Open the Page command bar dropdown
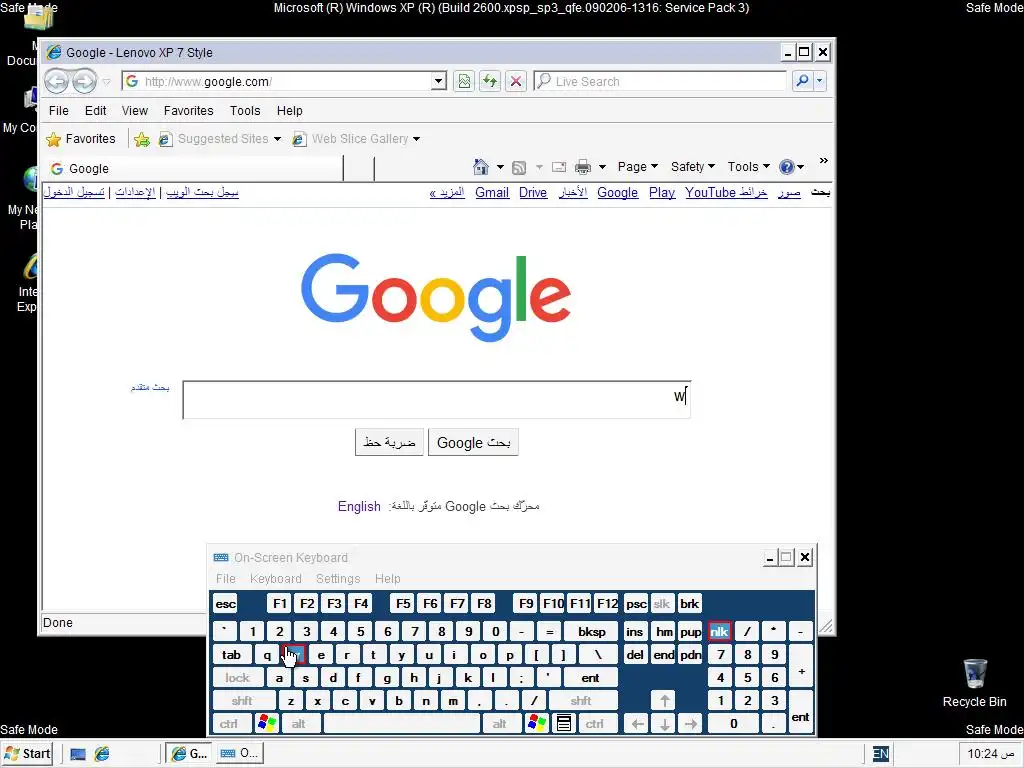This screenshot has width=1024, height=768. 637,167
